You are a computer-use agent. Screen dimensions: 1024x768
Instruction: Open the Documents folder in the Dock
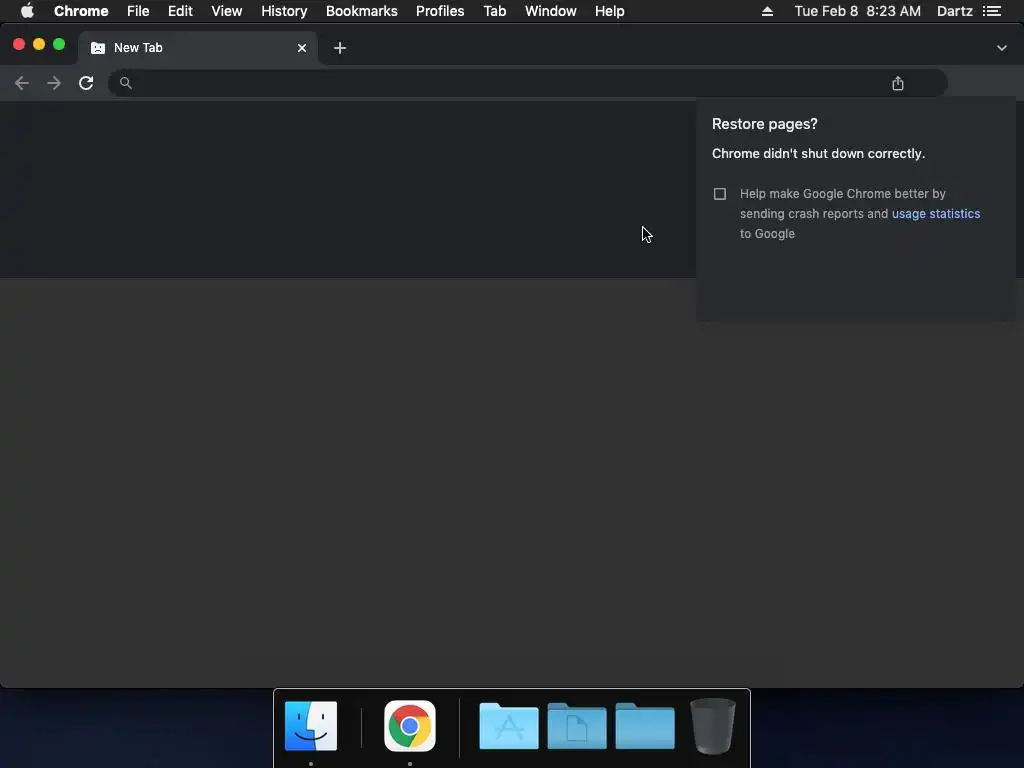[x=577, y=726]
